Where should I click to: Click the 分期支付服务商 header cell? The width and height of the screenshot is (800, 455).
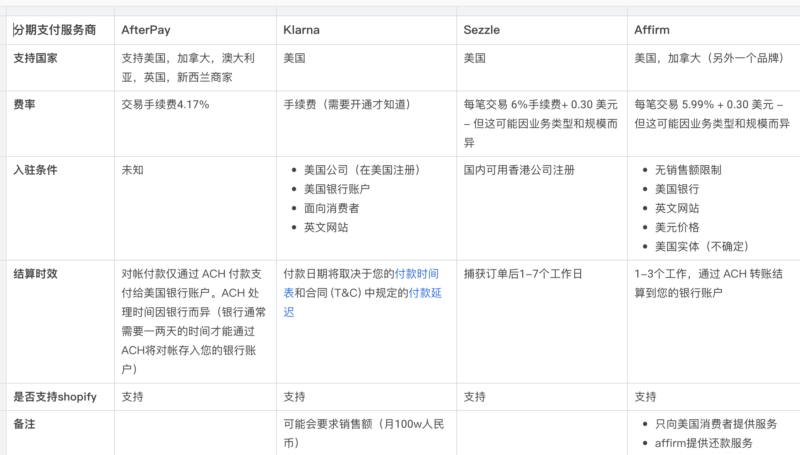coord(60,30)
